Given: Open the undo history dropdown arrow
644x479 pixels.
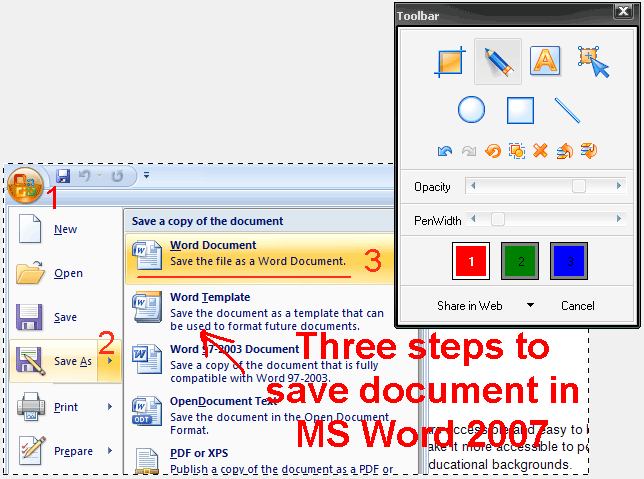Looking at the screenshot, I should (99, 176).
